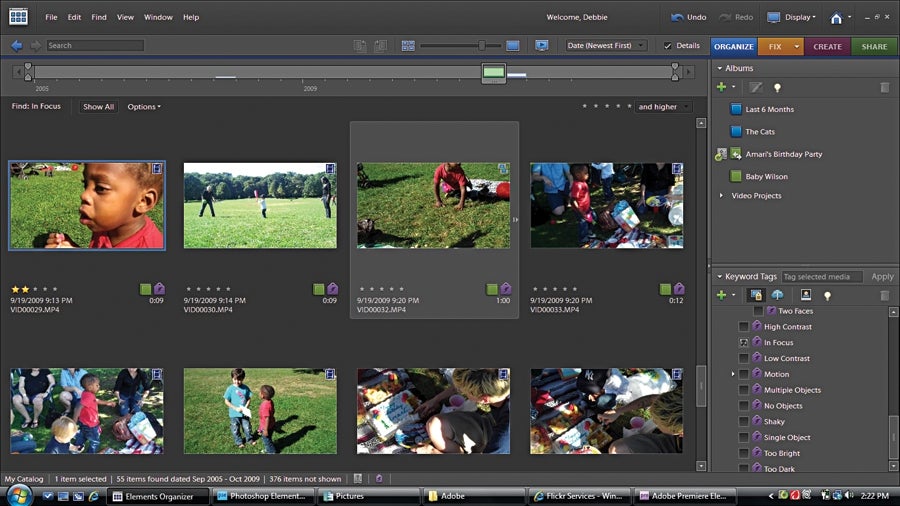Click the forward navigation arrow
The image size is (900, 506).
(x=36, y=45)
